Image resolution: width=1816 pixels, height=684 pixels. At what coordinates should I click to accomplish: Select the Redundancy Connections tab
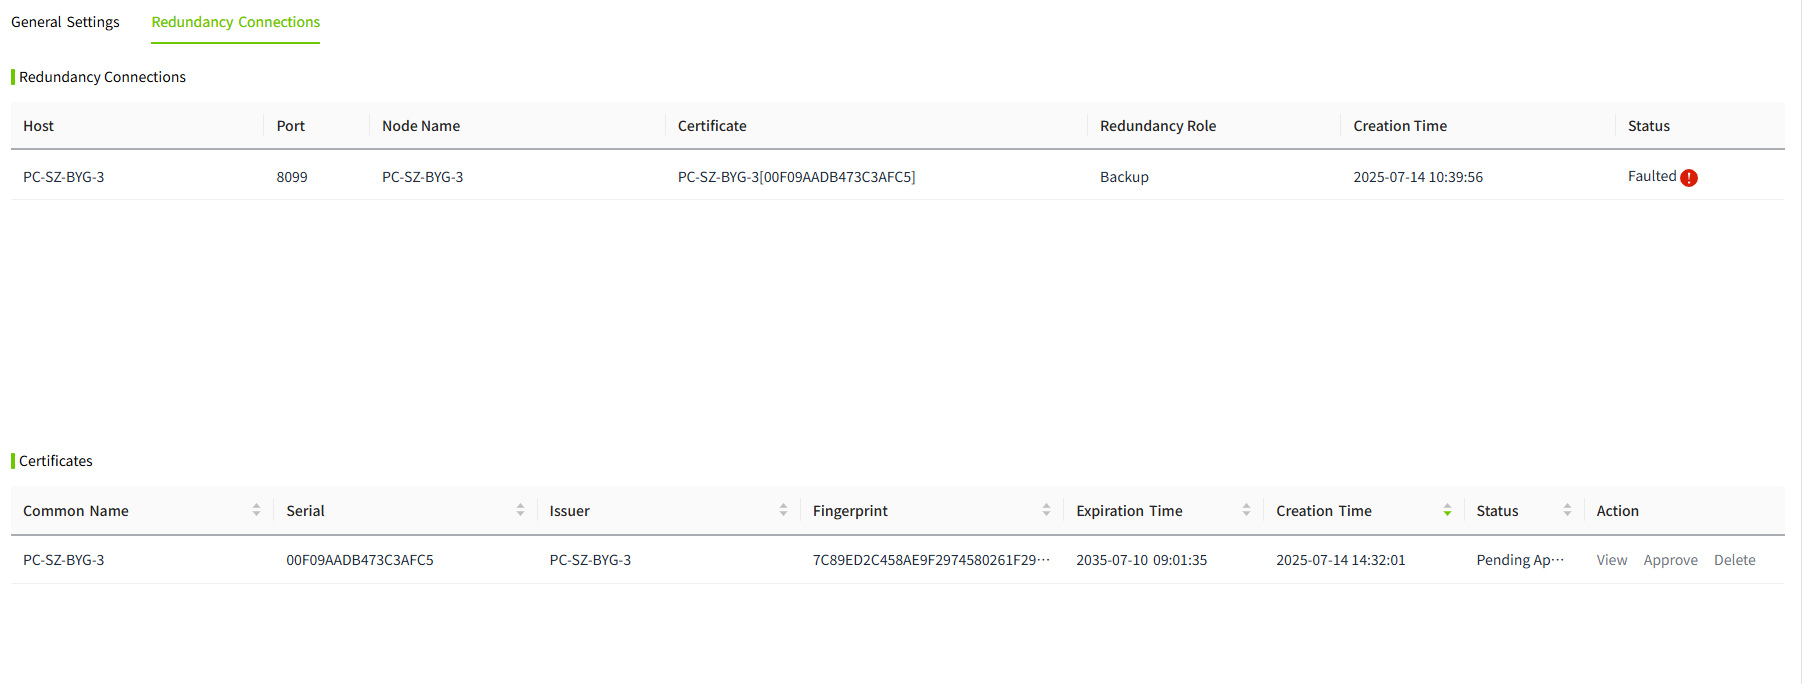coord(236,22)
